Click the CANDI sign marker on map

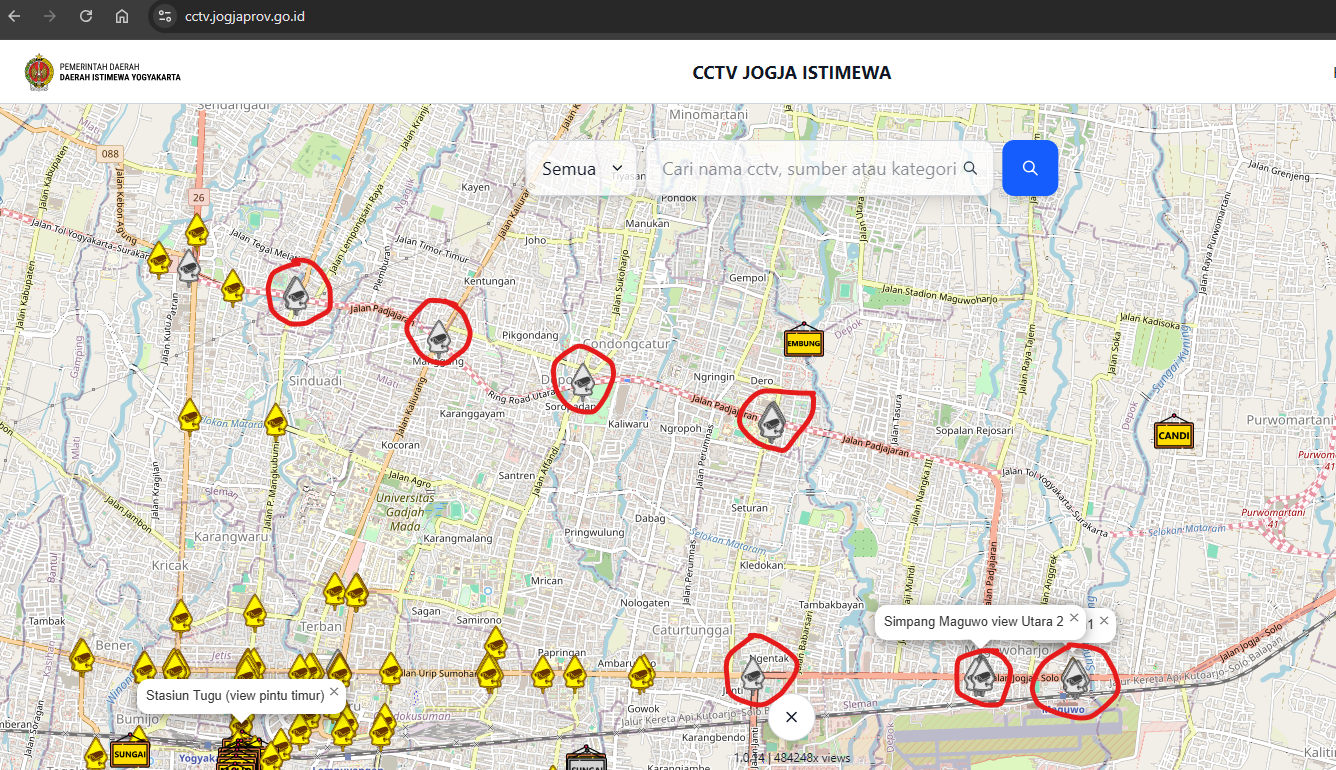coord(1173,435)
